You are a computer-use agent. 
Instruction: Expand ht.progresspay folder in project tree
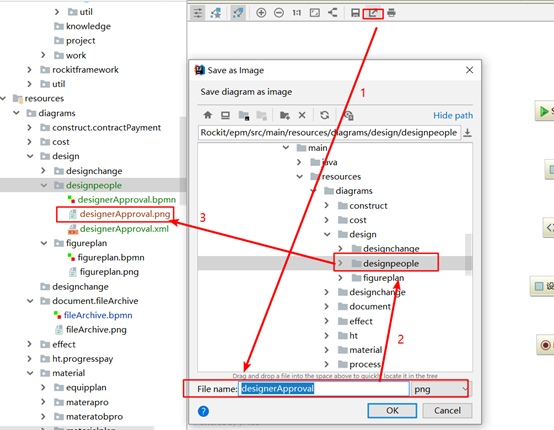coord(30,359)
